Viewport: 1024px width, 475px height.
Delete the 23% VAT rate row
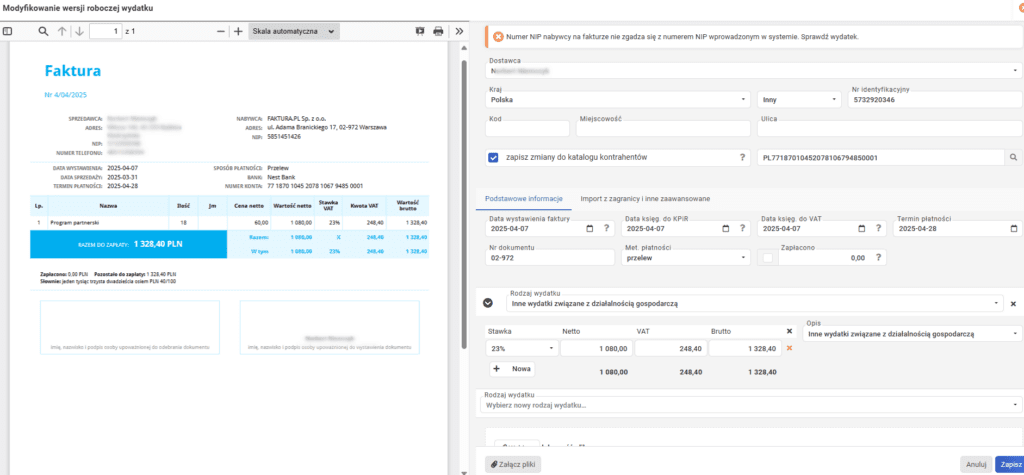pos(789,348)
